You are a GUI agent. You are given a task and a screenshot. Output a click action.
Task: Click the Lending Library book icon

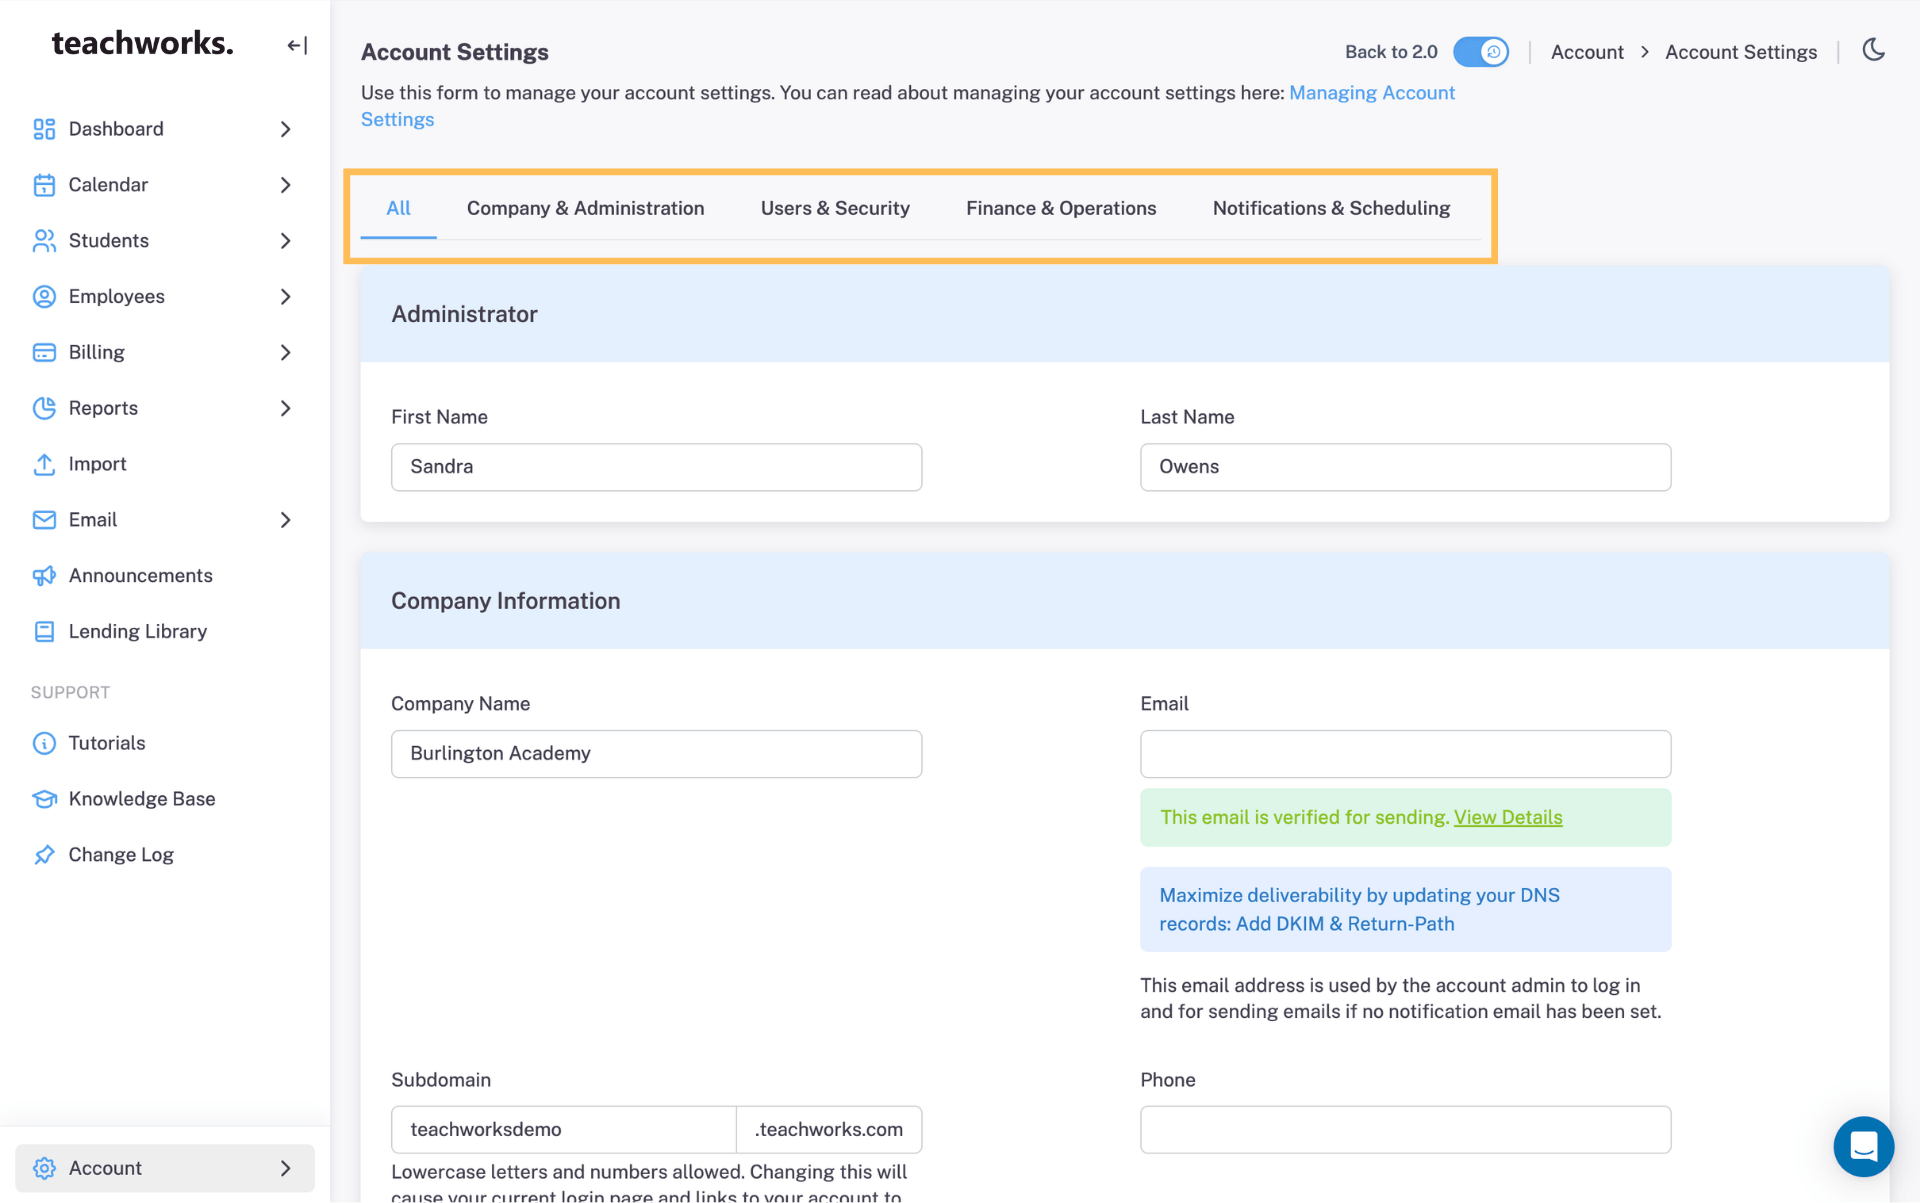44,632
